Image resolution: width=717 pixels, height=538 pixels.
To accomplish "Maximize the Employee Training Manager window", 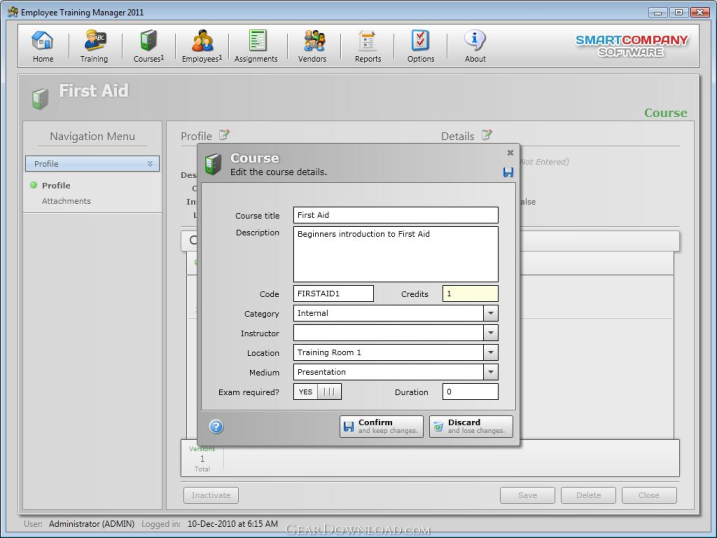I will (x=679, y=12).
